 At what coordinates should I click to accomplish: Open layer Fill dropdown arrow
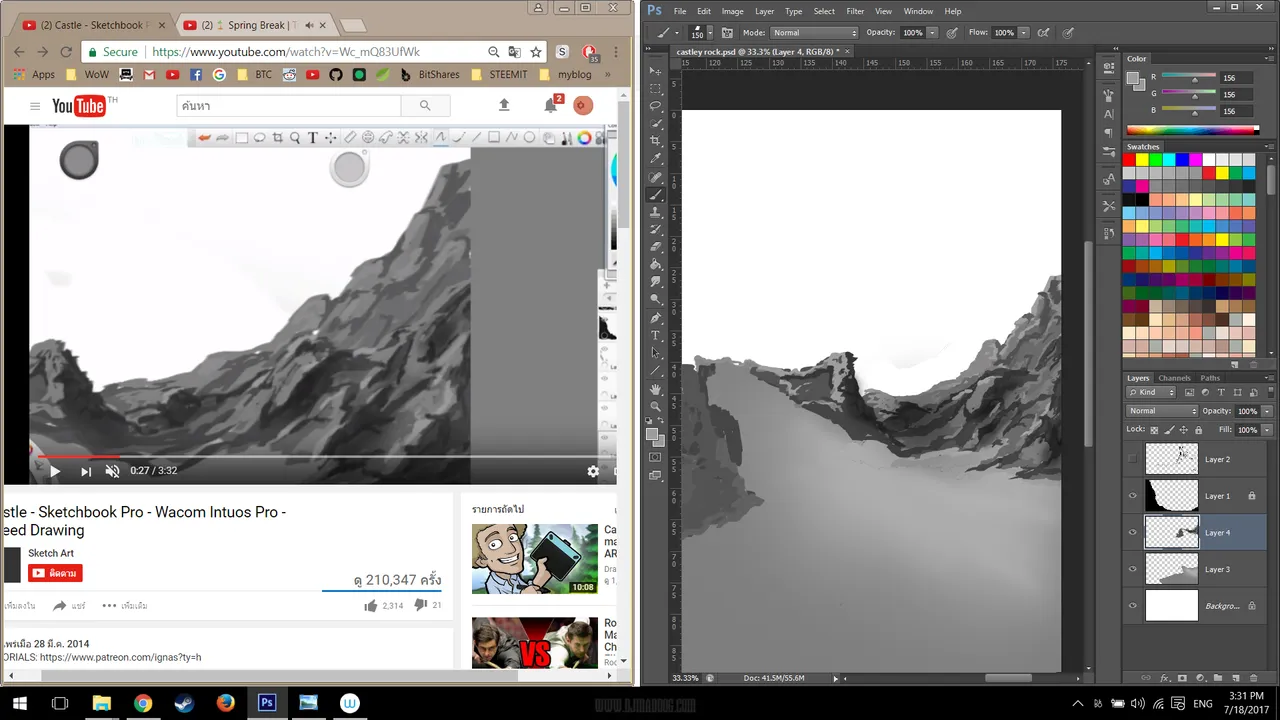(x=1267, y=430)
